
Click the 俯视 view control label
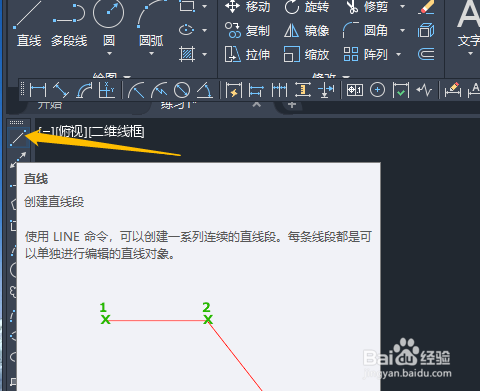coord(72,132)
